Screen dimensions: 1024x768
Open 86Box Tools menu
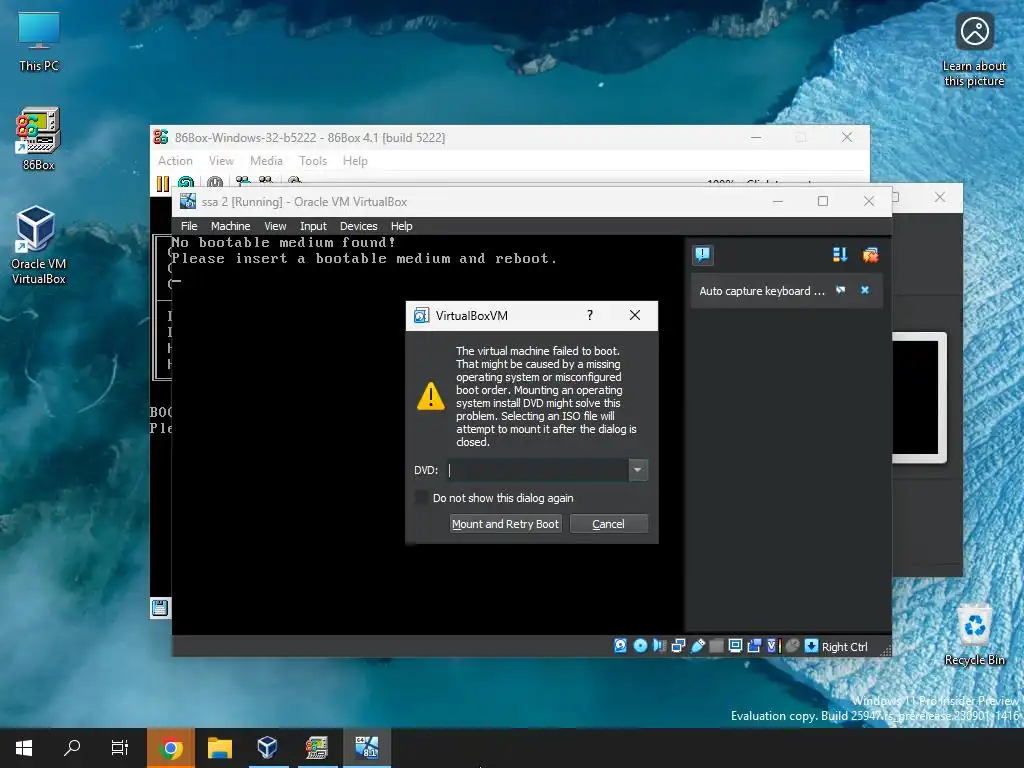(313, 161)
